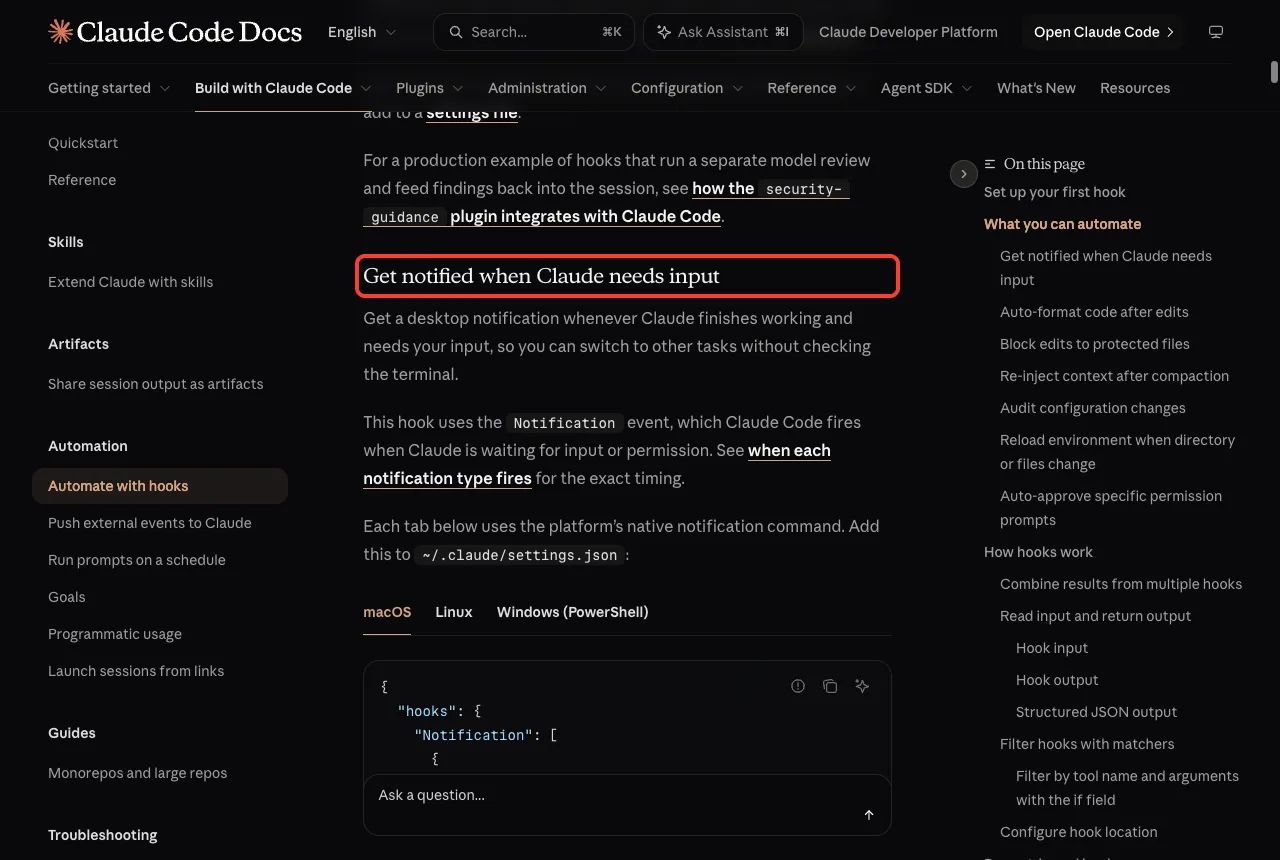Select the macOS tab
This screenshot has width=1280, height=860.
click(x=387, y=612)
